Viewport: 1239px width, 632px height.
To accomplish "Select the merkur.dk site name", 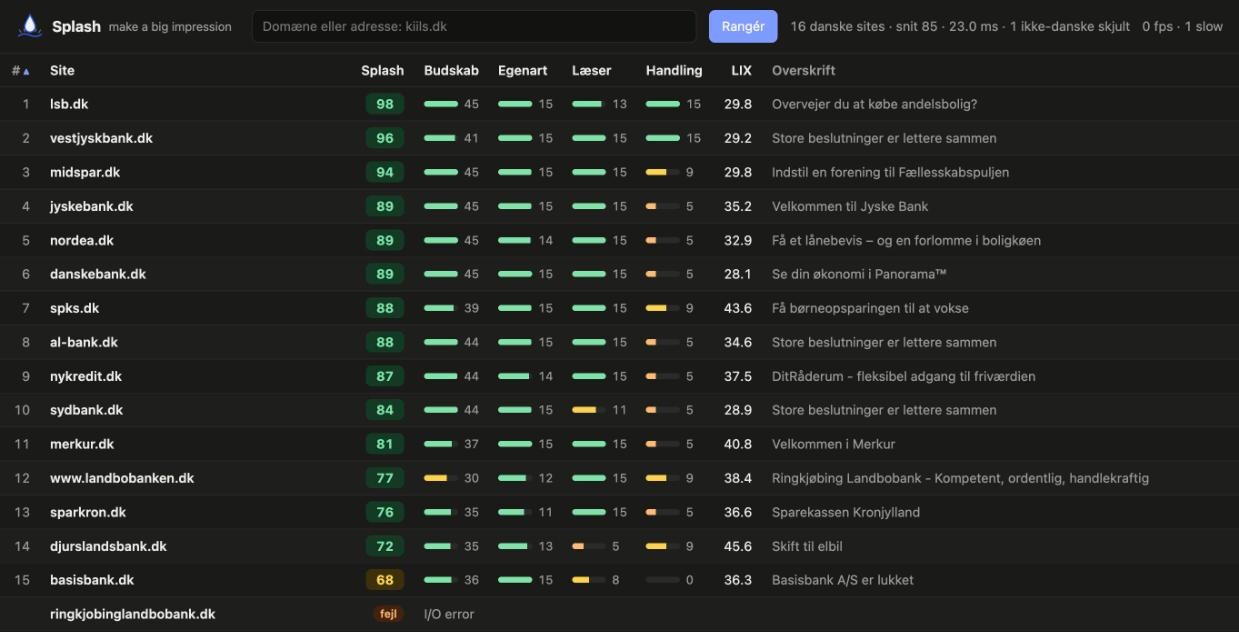I will [x=82, y=444].
